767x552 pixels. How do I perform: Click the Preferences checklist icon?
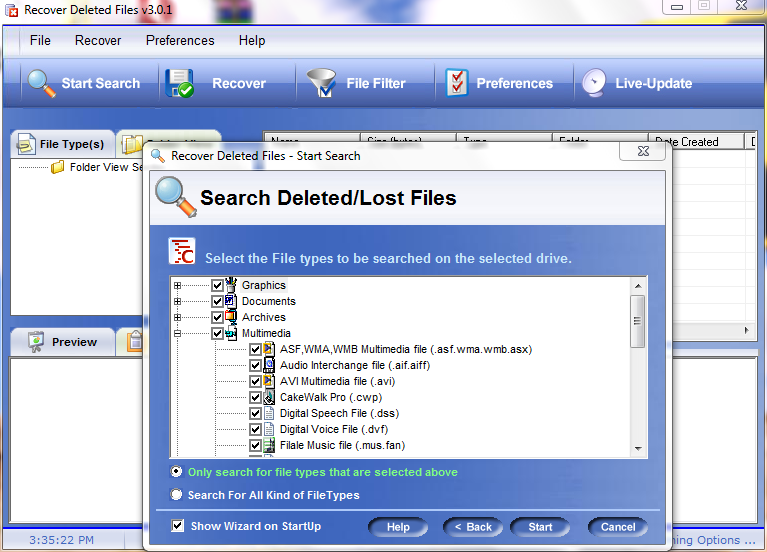click(x=457, y=83)
